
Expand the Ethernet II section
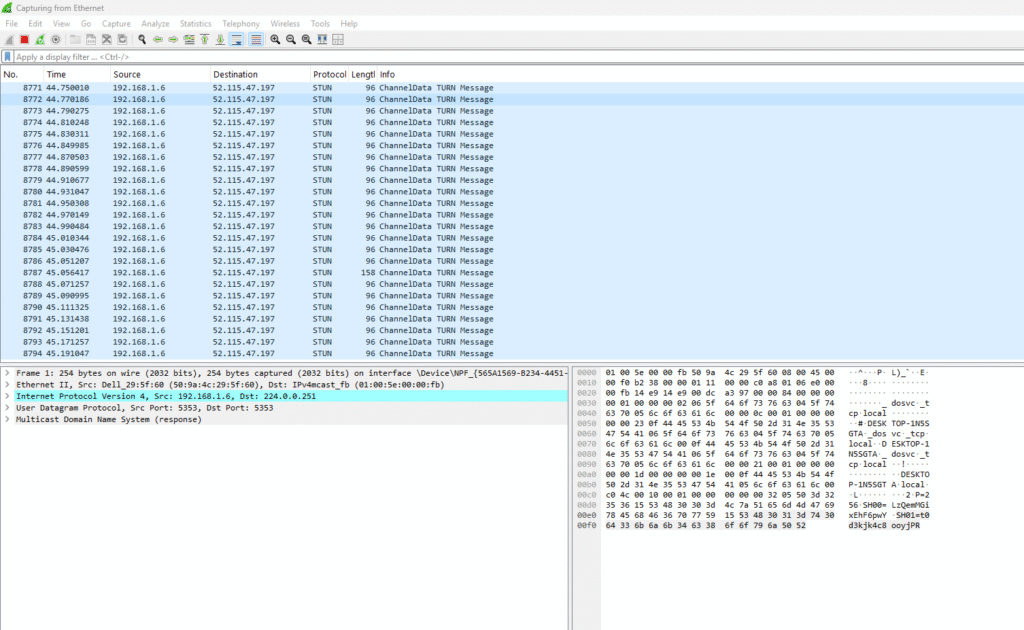[x=7, y=384]
